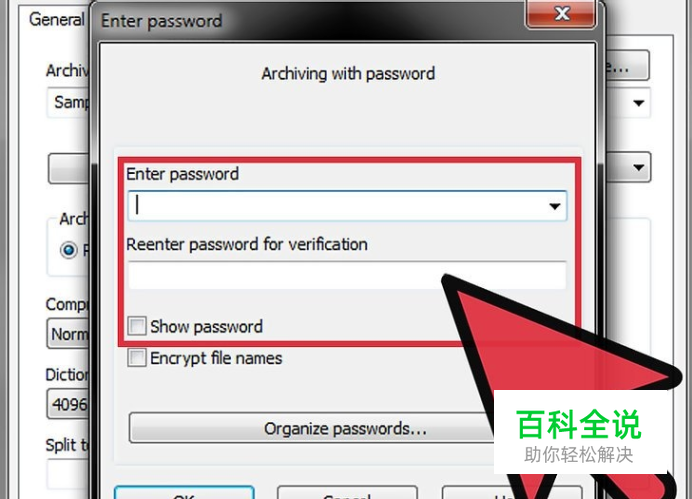The height and width of the screenshot is (499, 692).
Task: Click the archive name Sample field
Action: [x=68, y=102]
